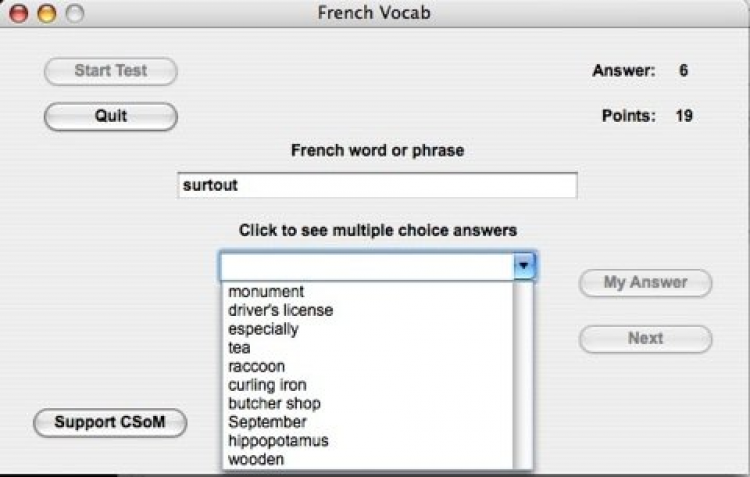Expand the multiple choice dropdown arrow
Viewport: 750px width, 477px height.
click(x=525, y=266)
